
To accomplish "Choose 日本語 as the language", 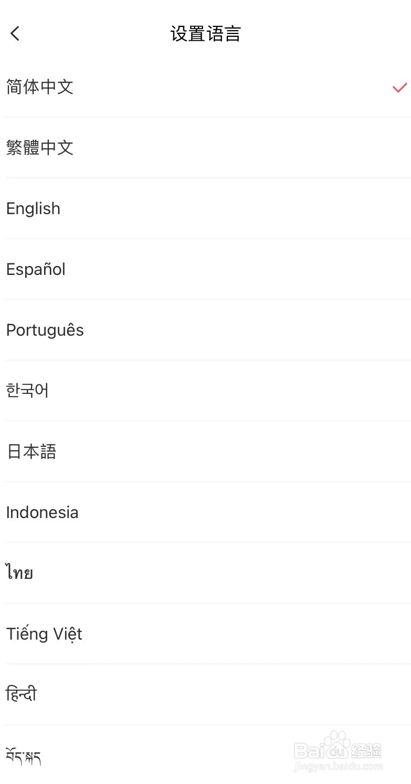I will pyautogui.click(x=206, y=452).
